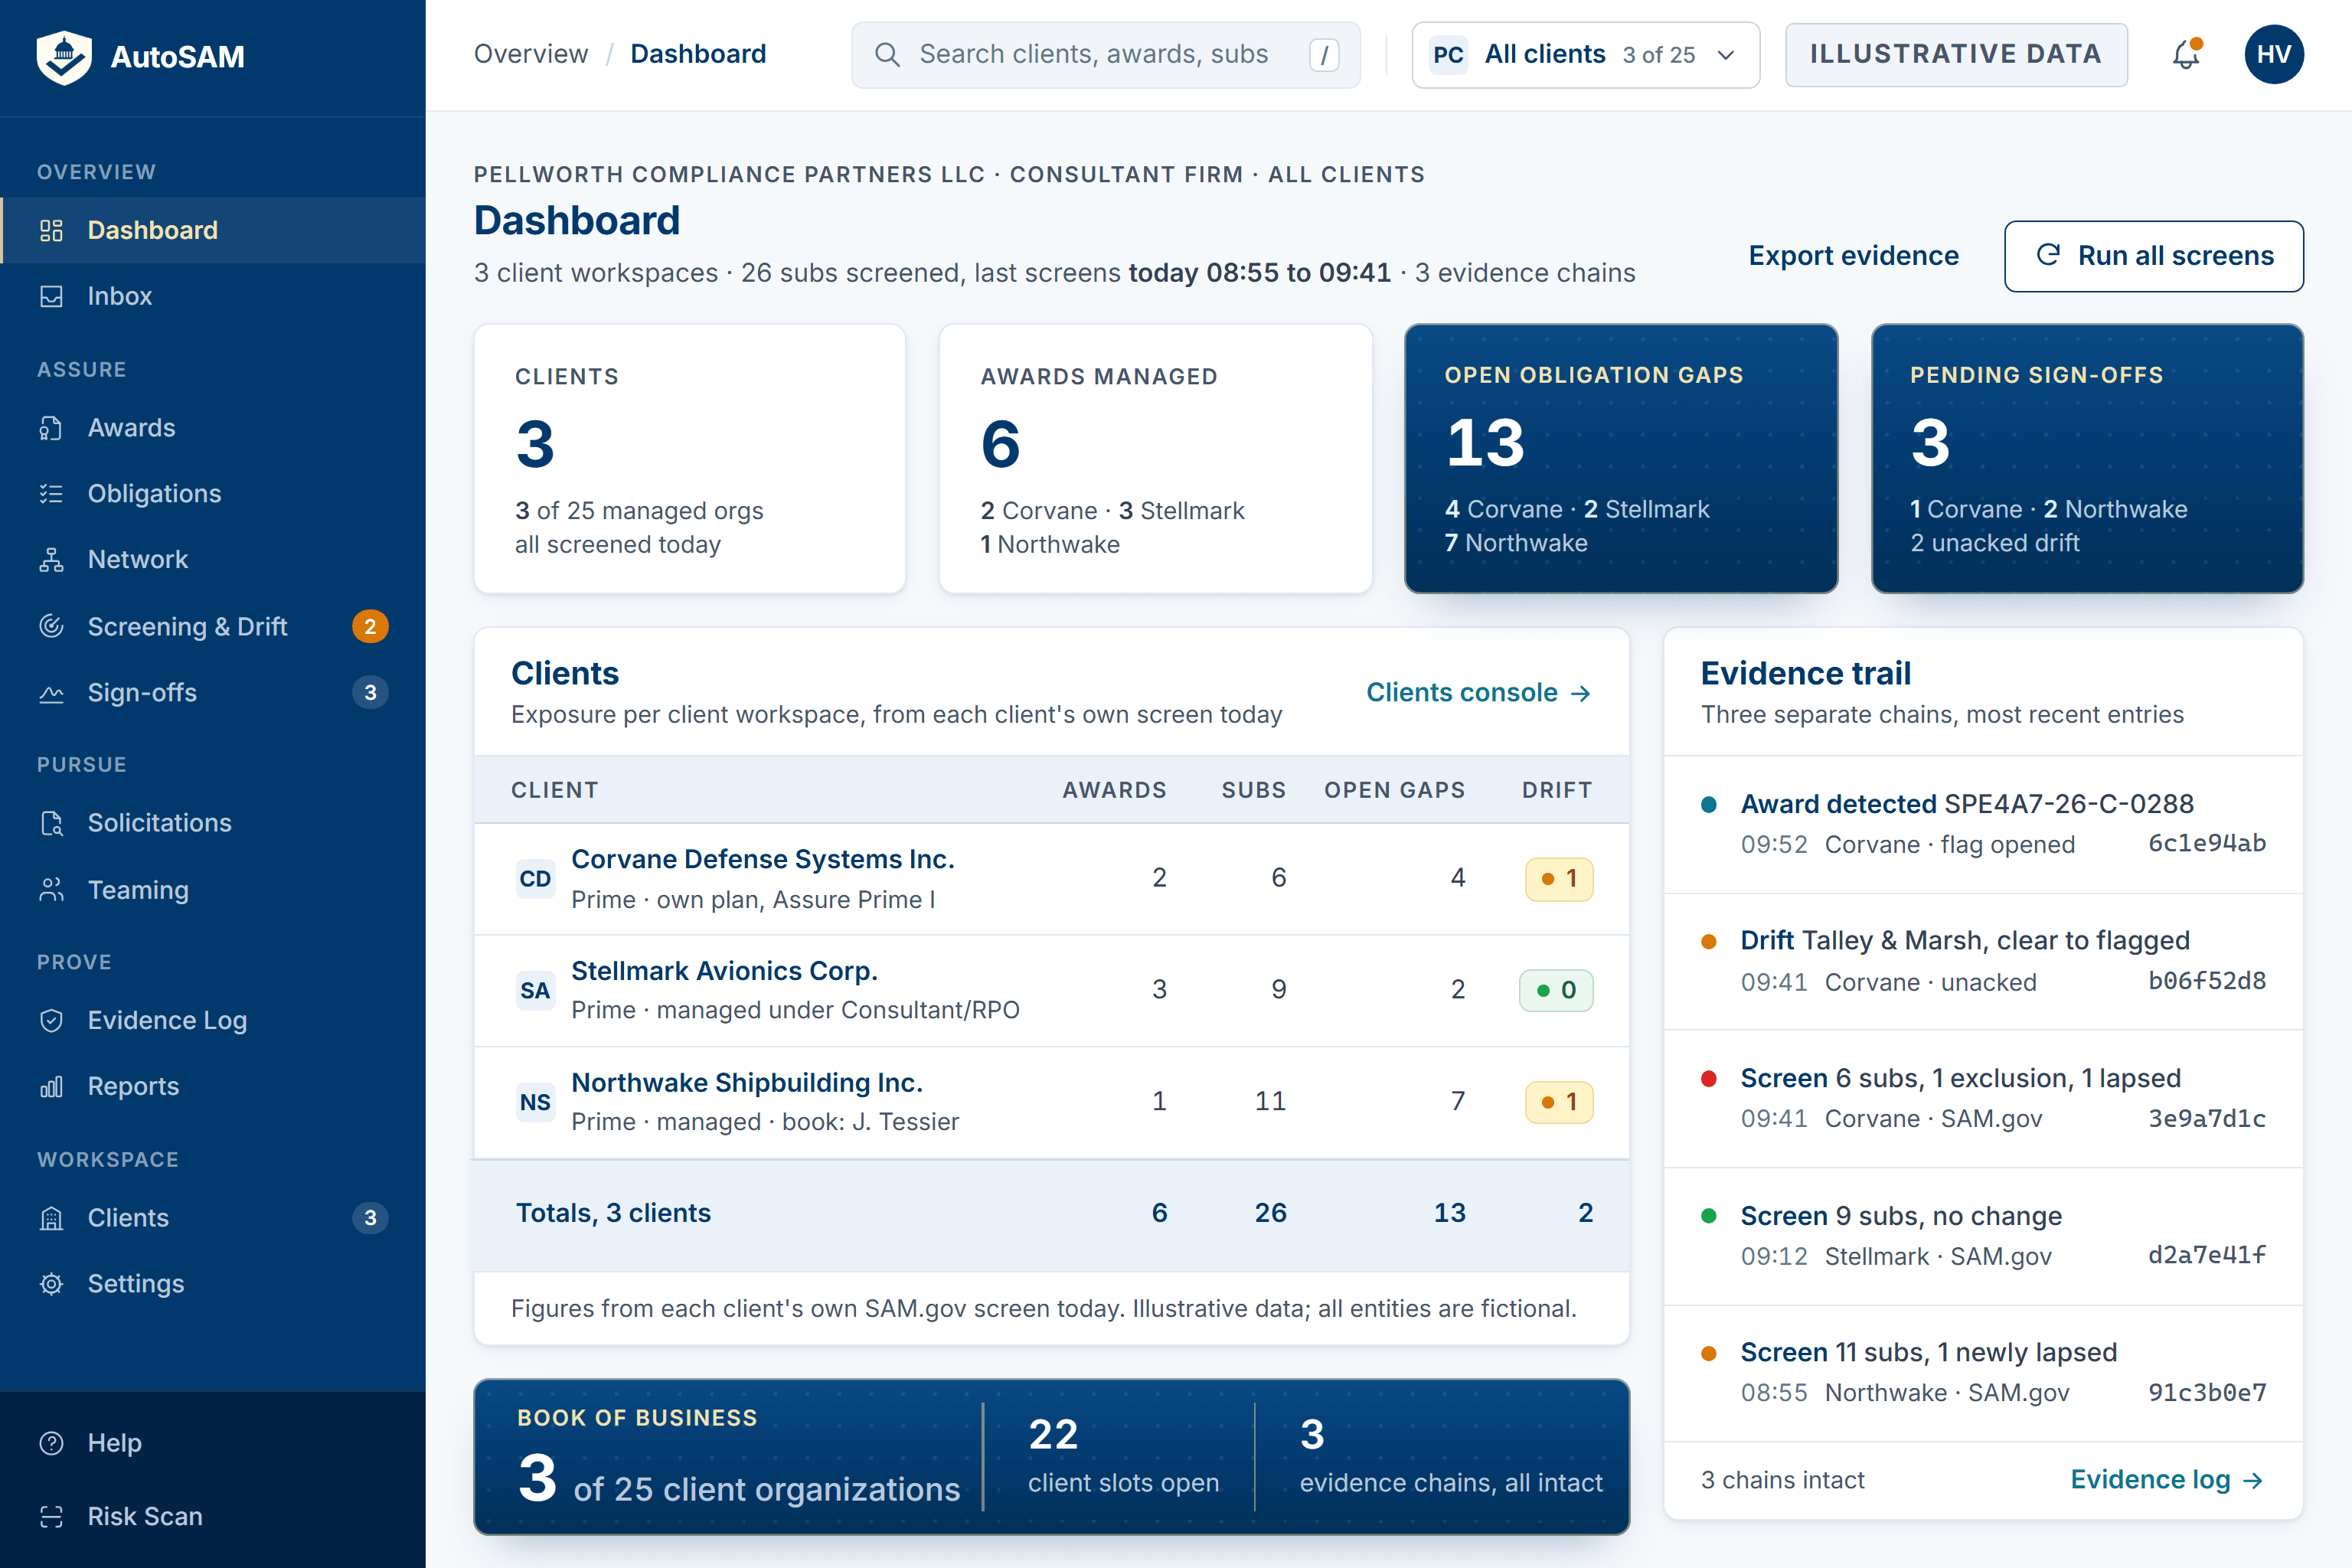Click the Solicitations document search icon
The width and height of the screenshot is (2352, 1568).
(51, 823)
